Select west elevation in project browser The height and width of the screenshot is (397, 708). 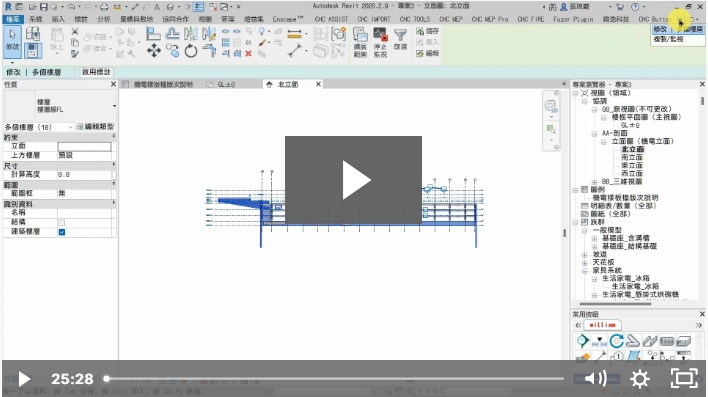click(632, 173)
